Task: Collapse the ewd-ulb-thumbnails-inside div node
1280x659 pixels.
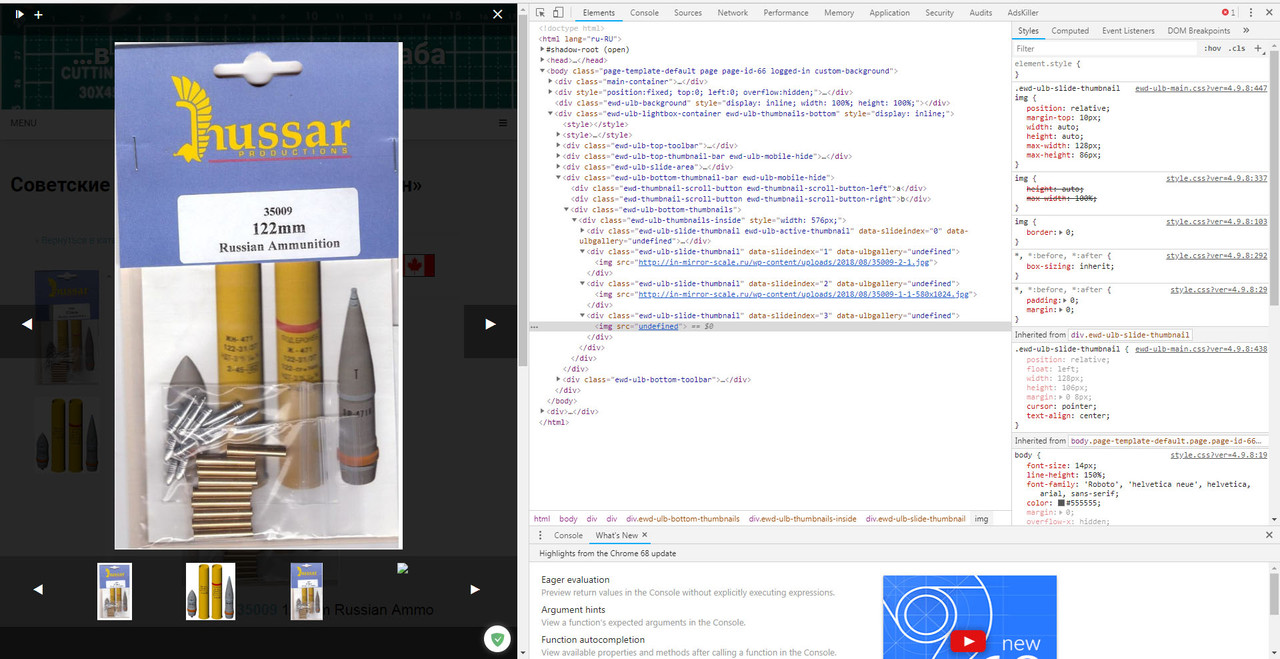Action: tap(575, 220)
